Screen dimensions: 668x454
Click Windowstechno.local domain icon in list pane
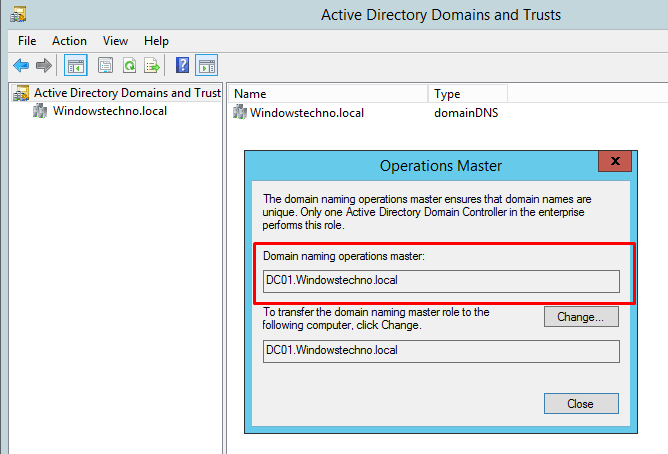pos(240,112)
